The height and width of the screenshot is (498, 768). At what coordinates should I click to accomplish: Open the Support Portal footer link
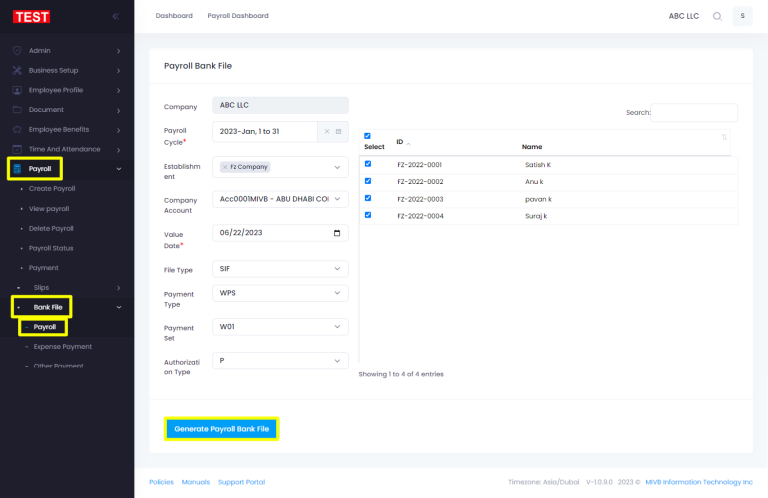pyautogui.click(x=241, y=482)
